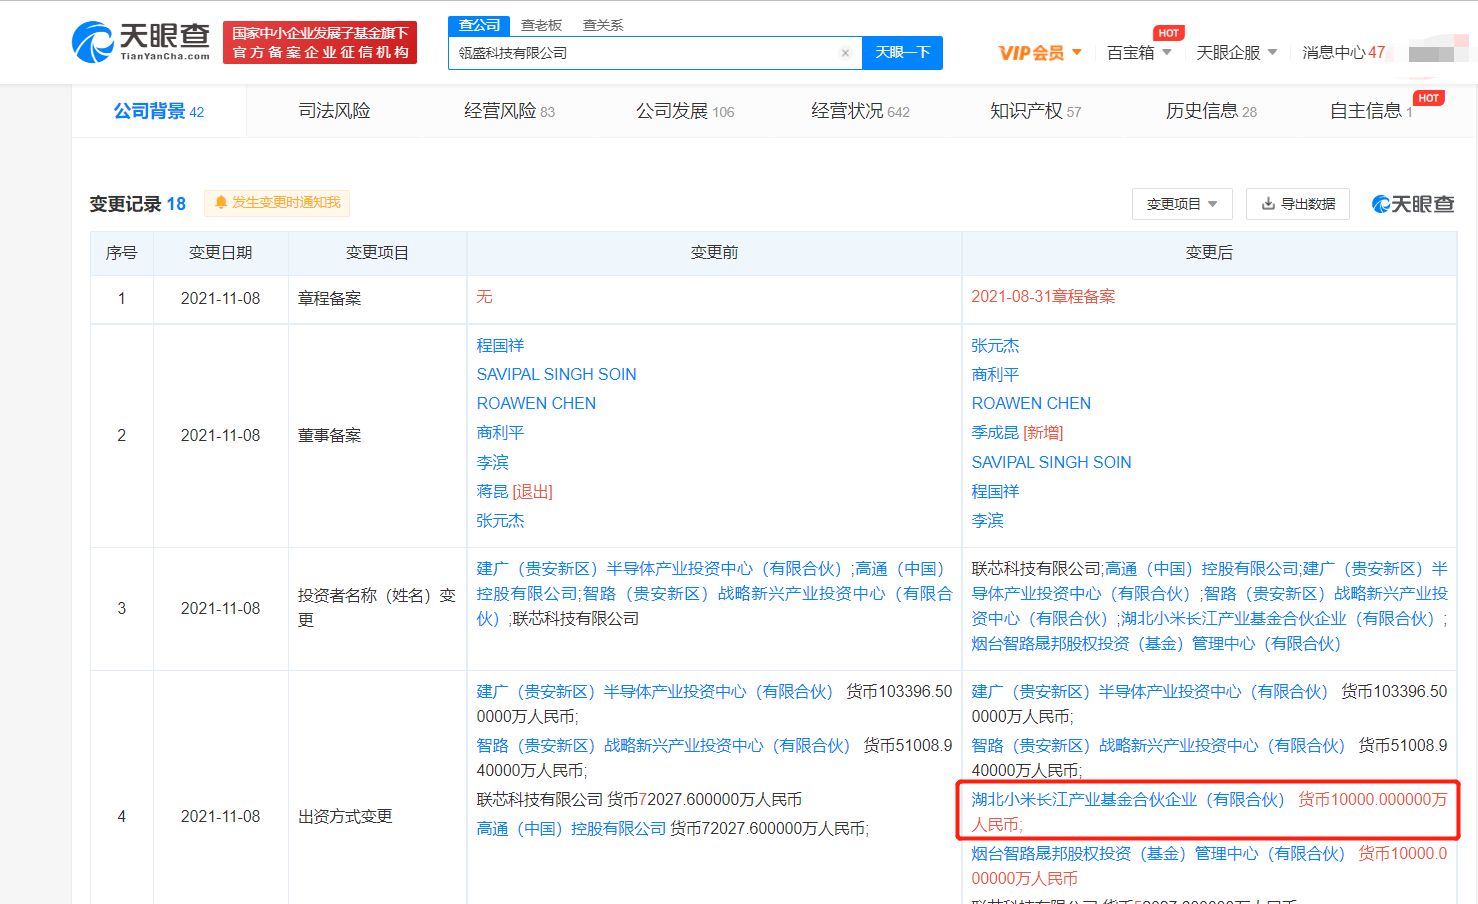The height and width of the screenshot is (904, 1478).
Task: Click the red 官方备案企业征信机构 banner
Action: pyautogui.click(x=320, y=43)
